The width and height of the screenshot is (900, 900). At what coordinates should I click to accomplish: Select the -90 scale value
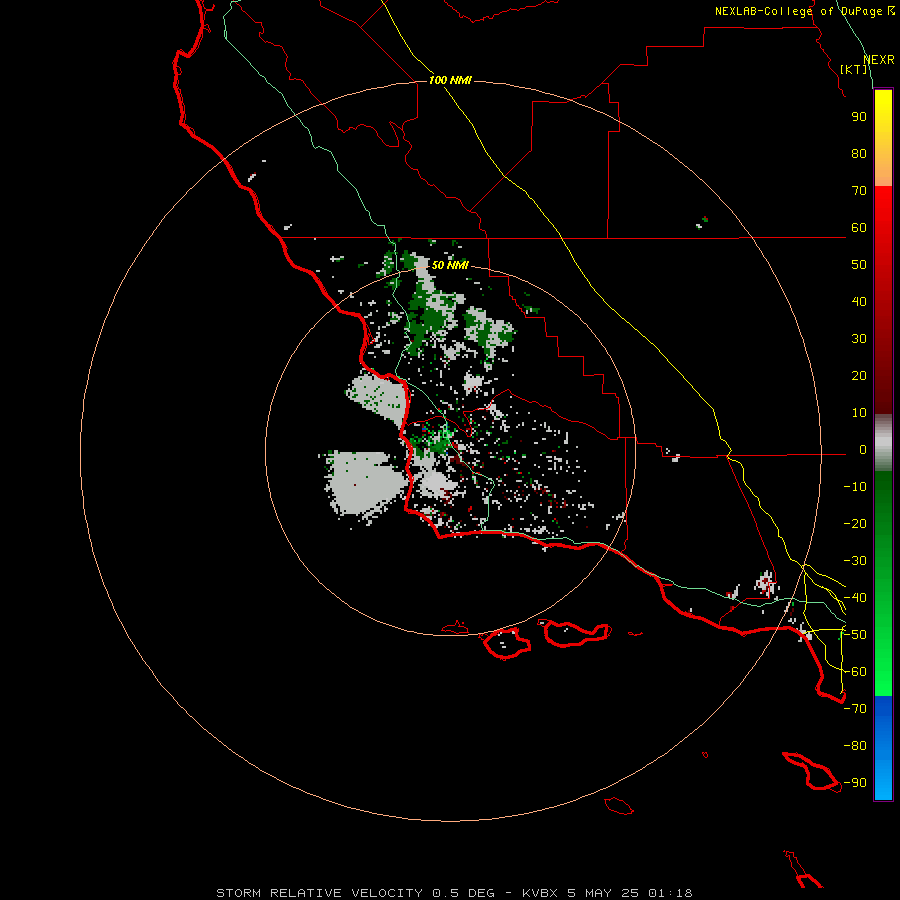click(x=855, y=783)
